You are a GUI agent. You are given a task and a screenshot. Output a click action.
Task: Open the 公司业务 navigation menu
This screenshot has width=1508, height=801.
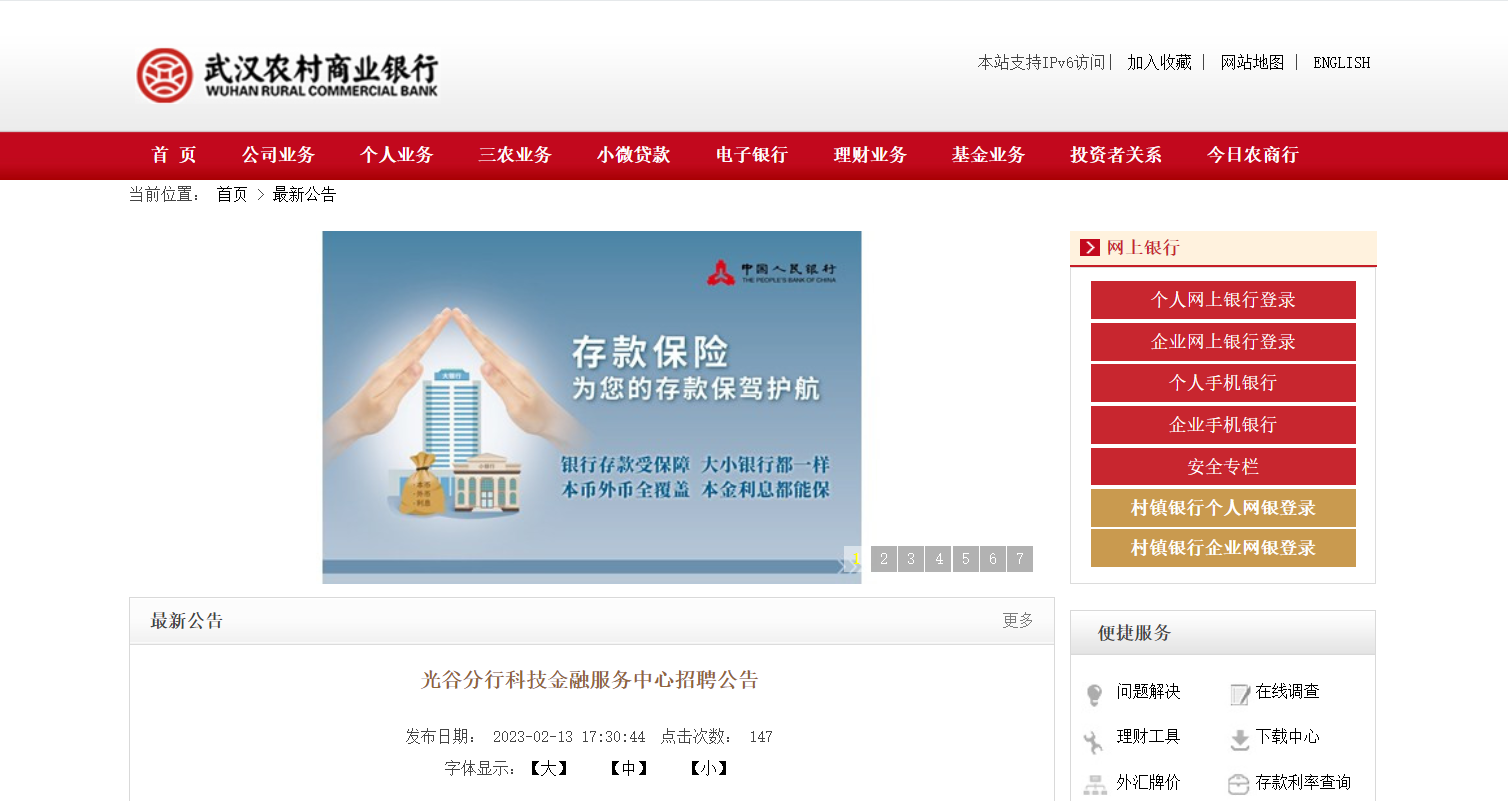click(278, 155)
